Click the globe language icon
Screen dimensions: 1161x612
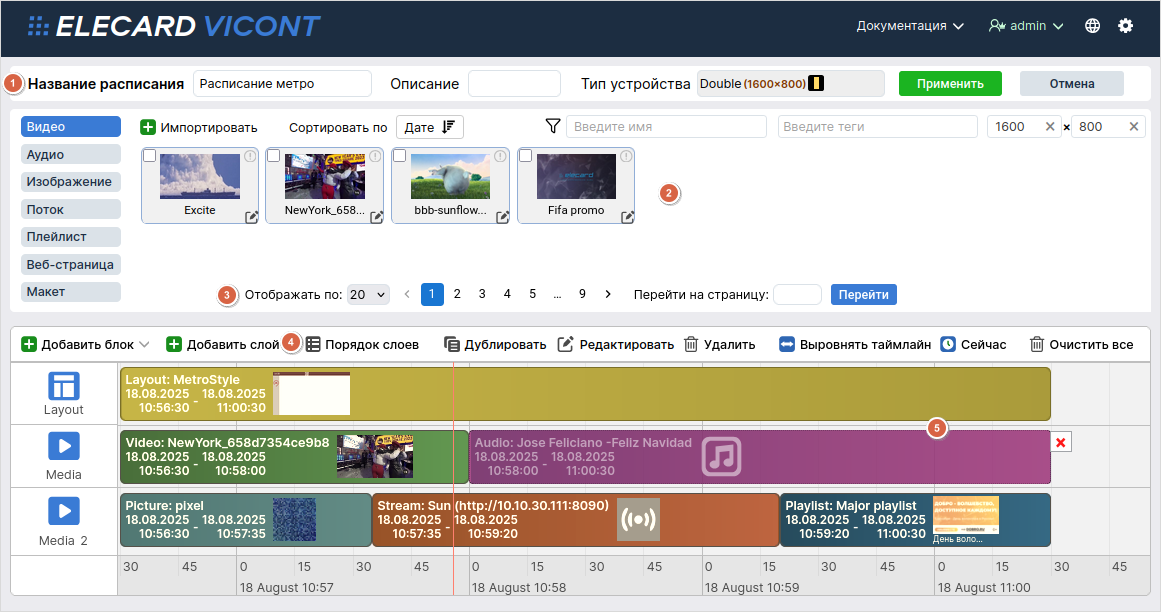(1092, 26)
